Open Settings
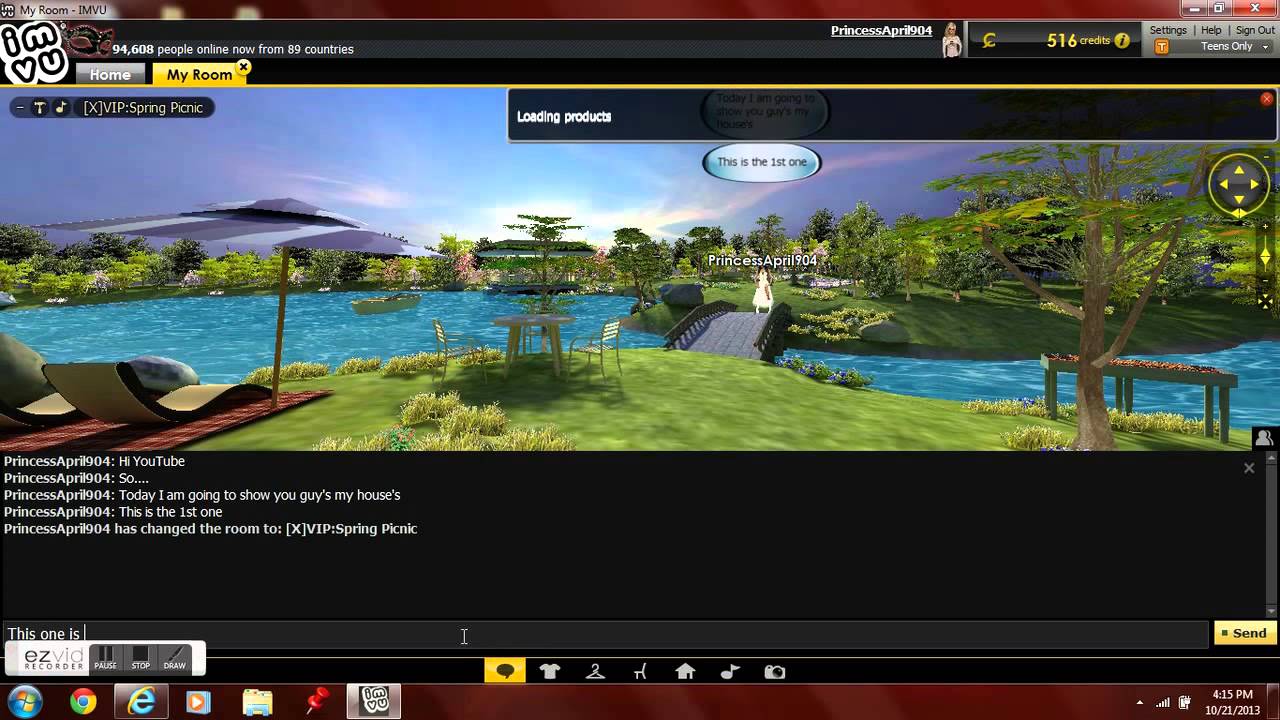The height and width of the screenshot is (720, 1280). [1168, 30]
